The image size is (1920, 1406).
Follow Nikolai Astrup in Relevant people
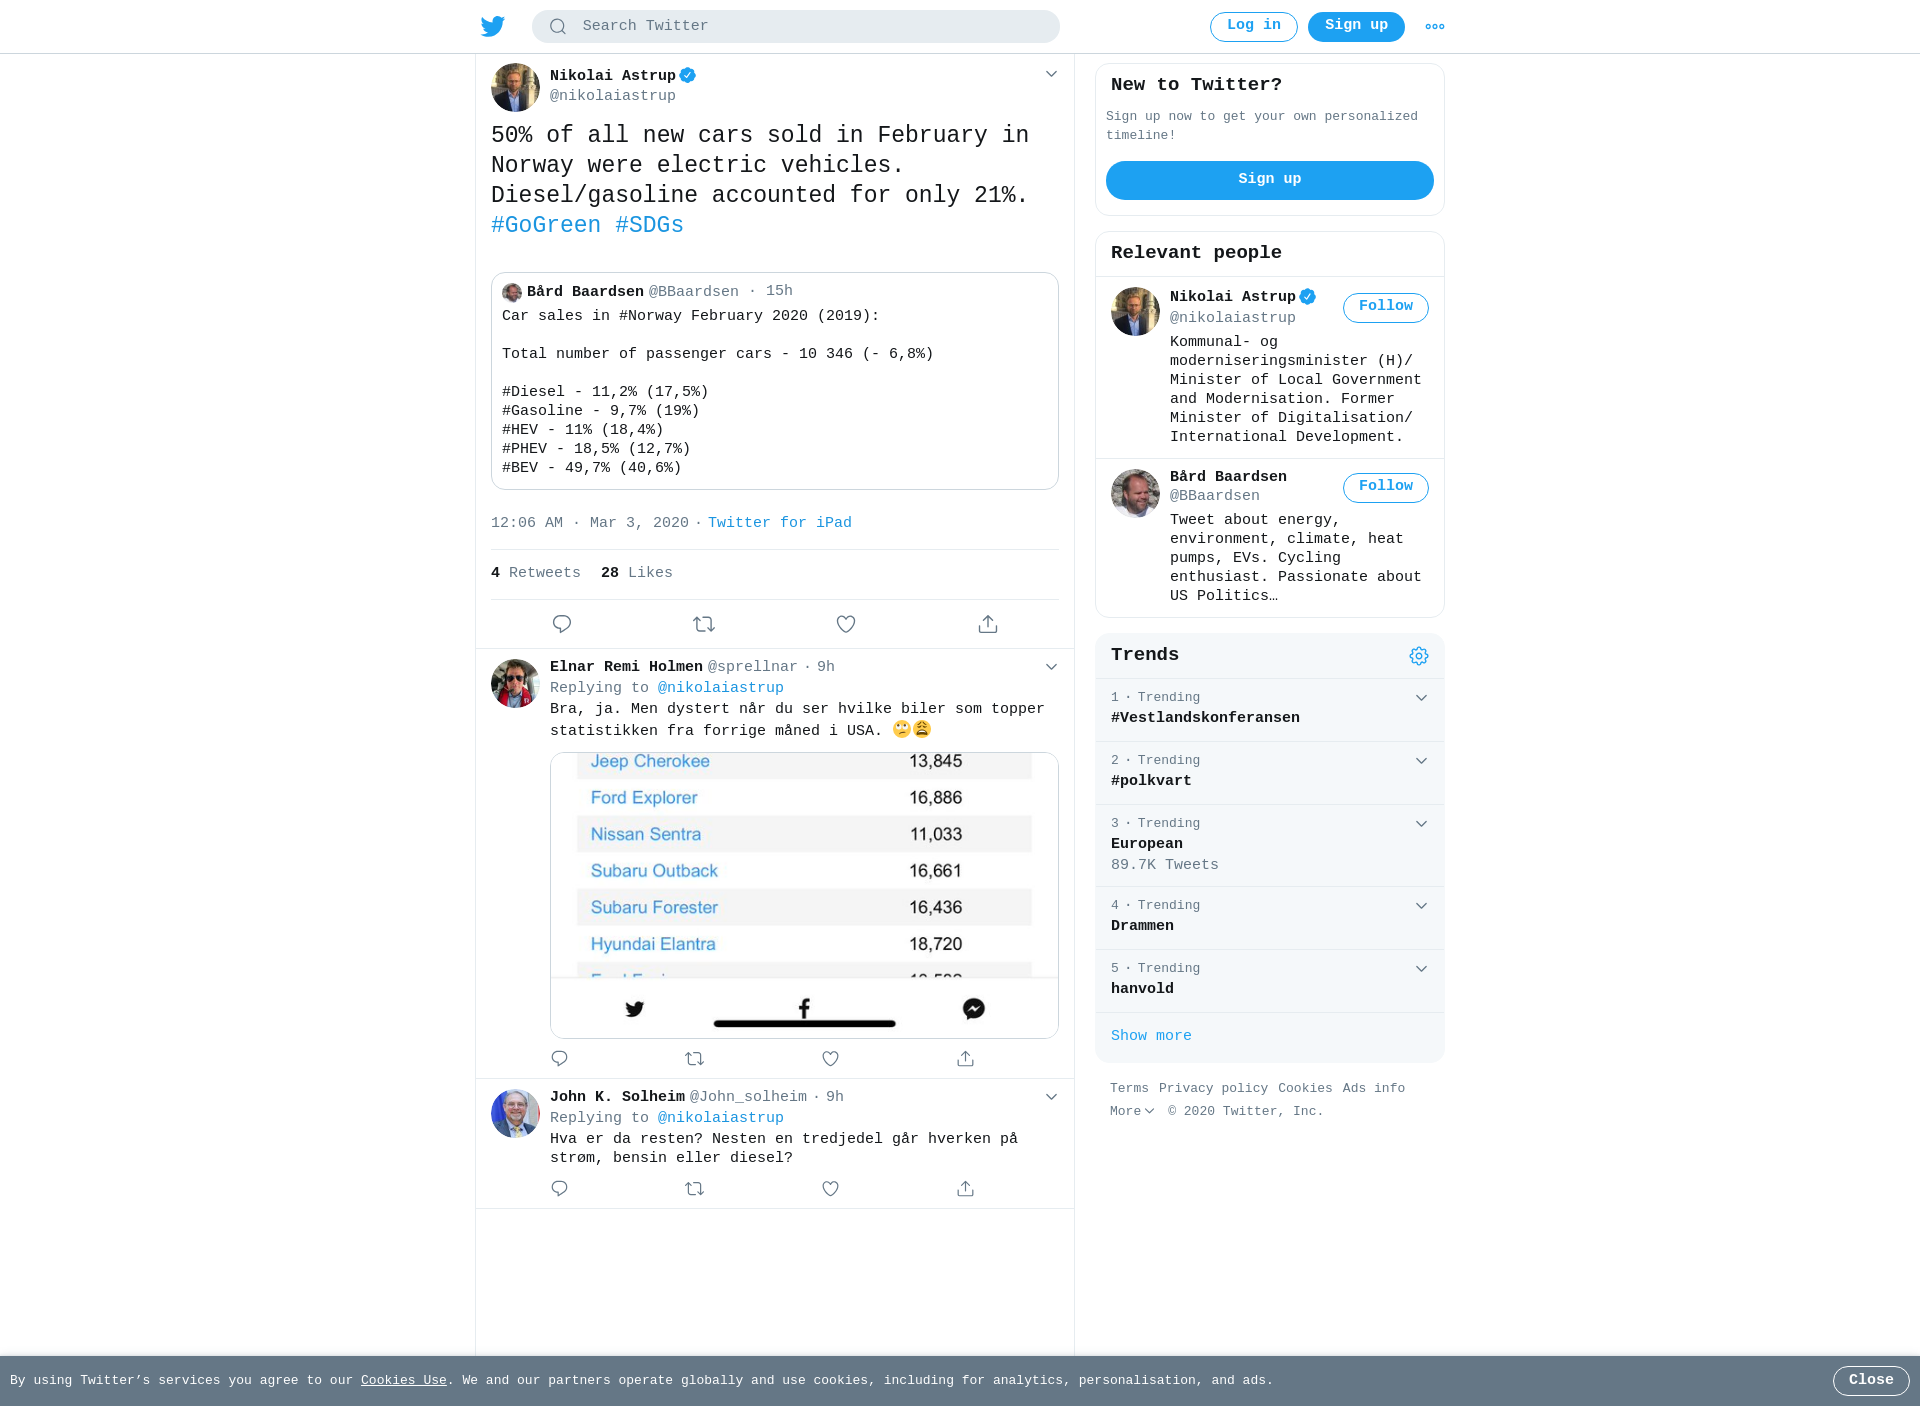click(1386, 307)
